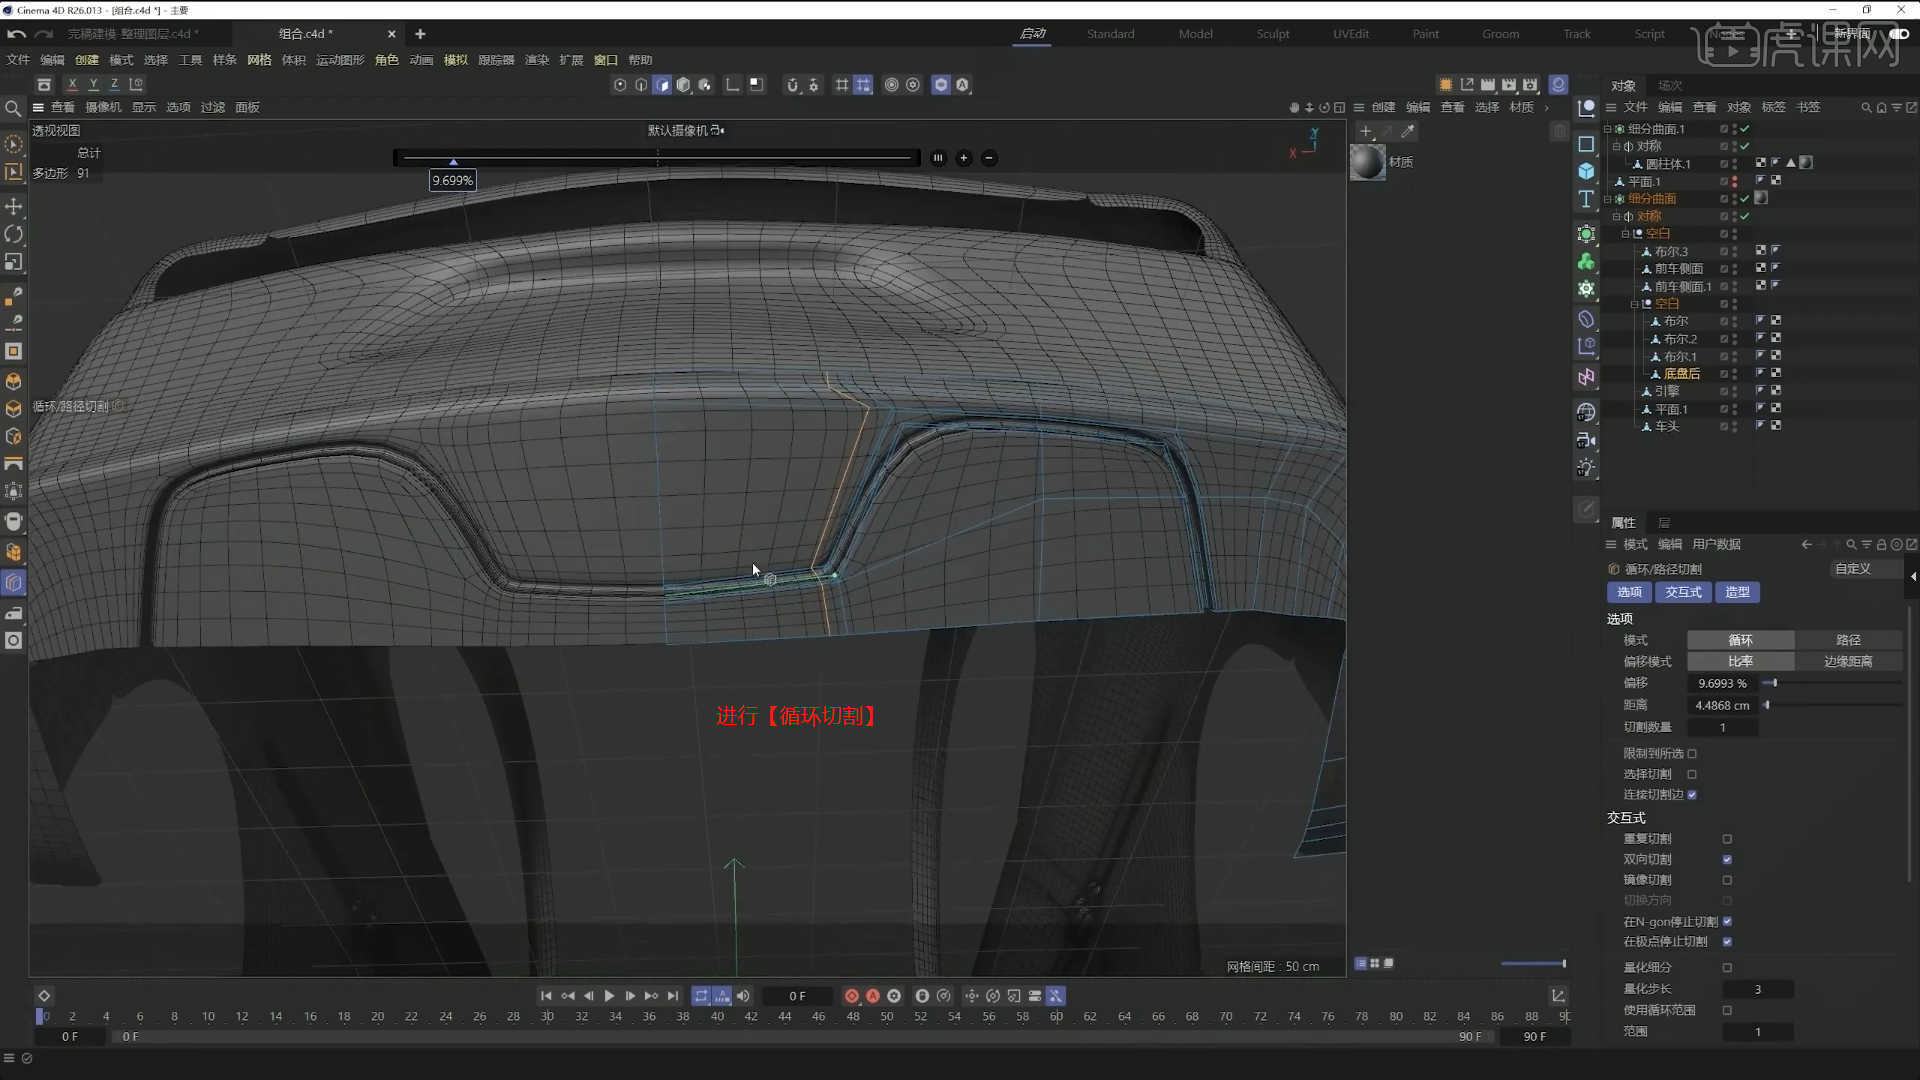Select 交互式 tab button in attributes
The height and width of the screenshot is (1080, 1920).
click(1683, 593)
